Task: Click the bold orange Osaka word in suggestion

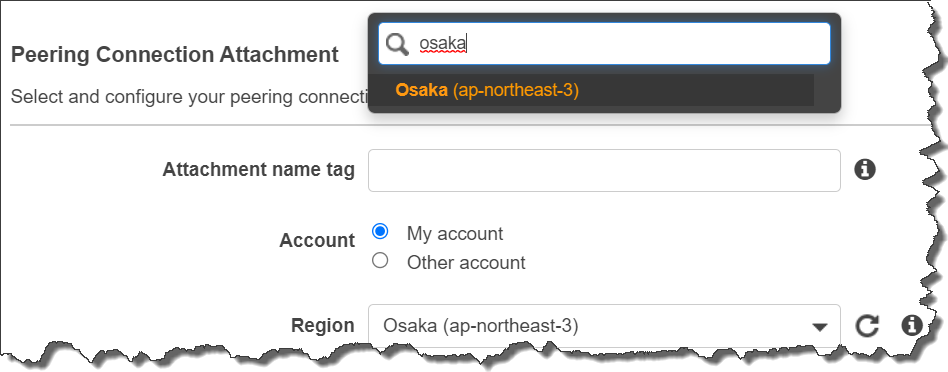Action: pos(421,90)
